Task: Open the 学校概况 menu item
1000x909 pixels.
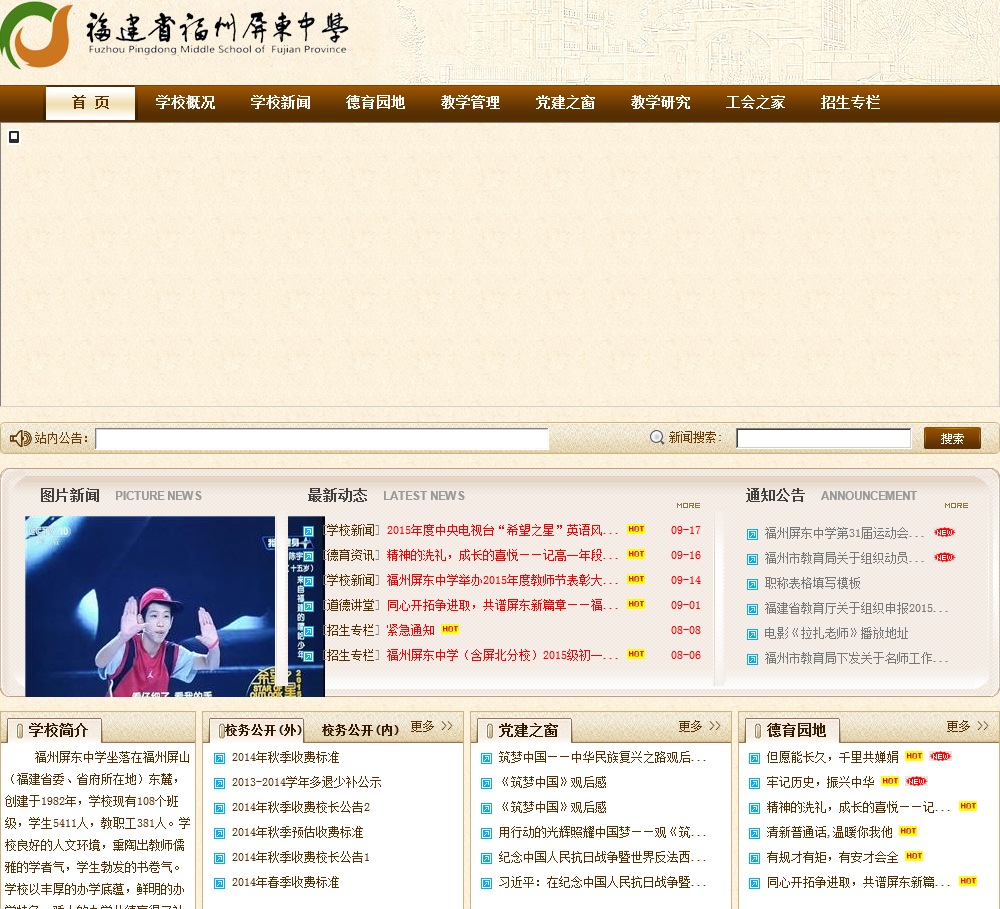Action: click(x=185, y=103)
